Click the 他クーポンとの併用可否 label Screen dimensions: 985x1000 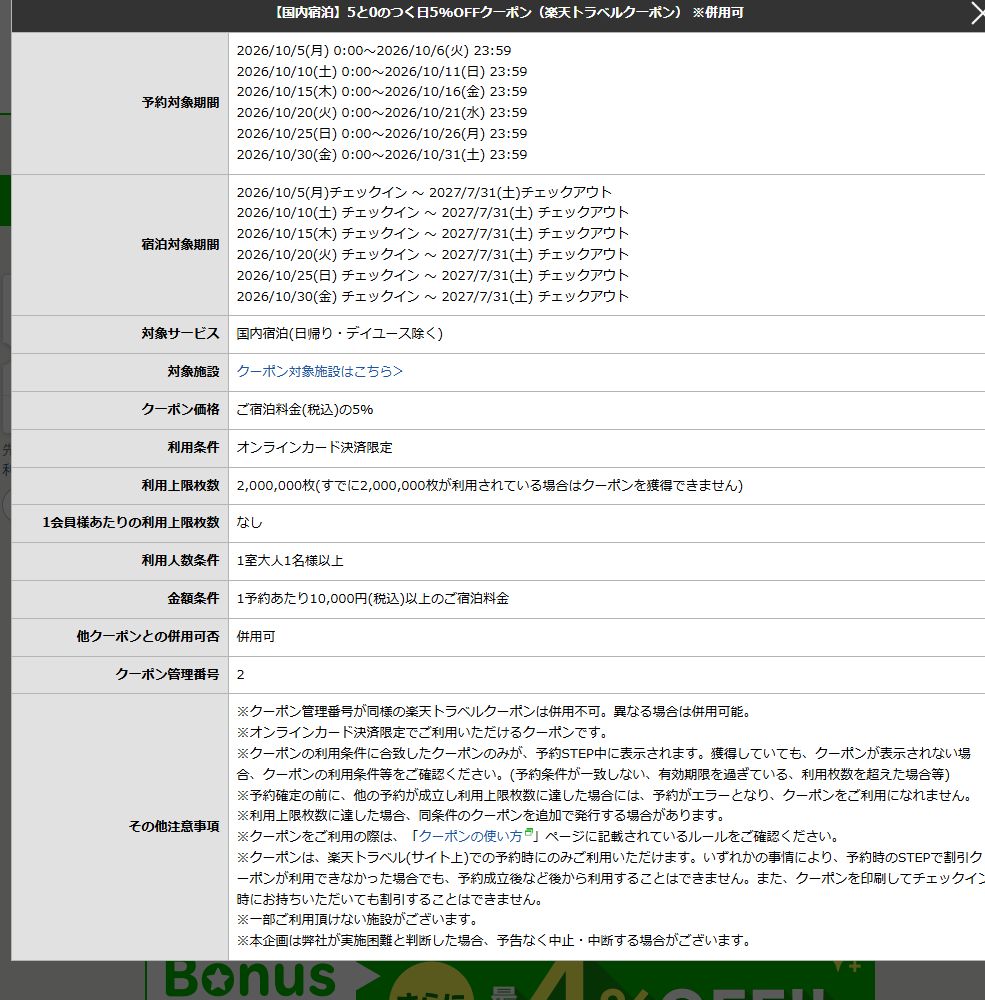click(x=148, y=636)
